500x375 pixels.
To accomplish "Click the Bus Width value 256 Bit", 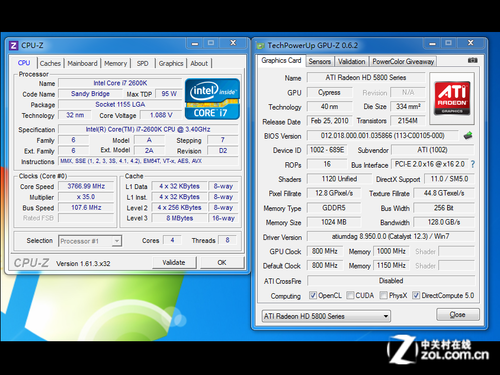I will tap(444, 208).
